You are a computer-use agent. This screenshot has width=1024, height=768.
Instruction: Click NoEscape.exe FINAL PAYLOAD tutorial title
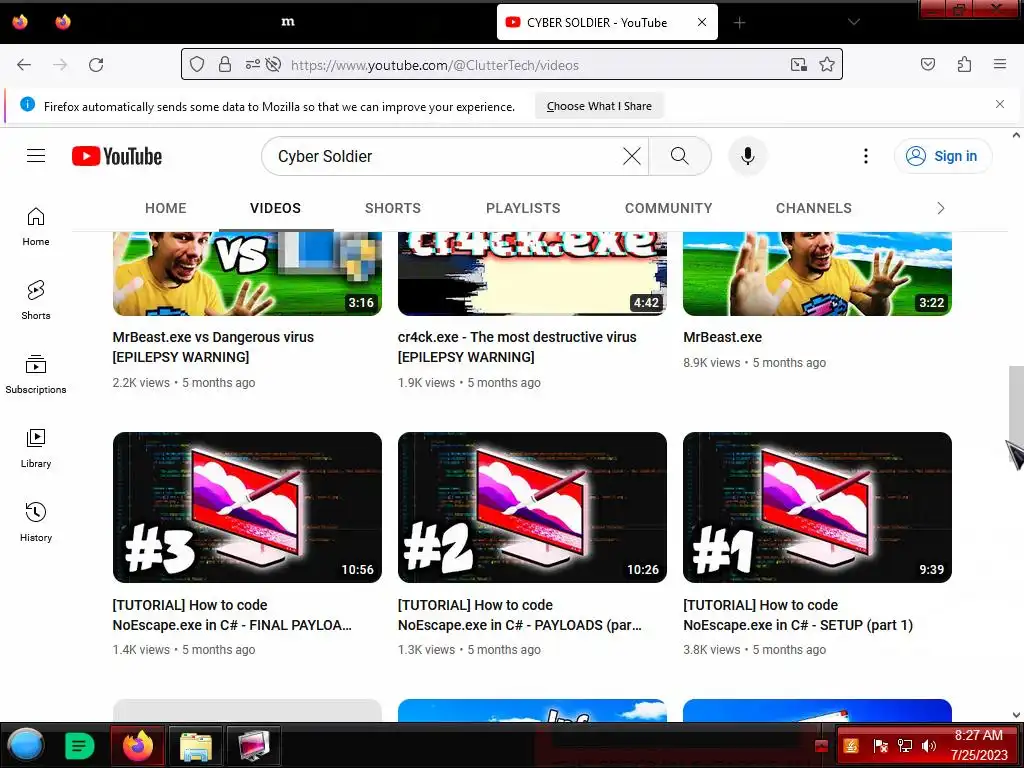click(232, 615)
